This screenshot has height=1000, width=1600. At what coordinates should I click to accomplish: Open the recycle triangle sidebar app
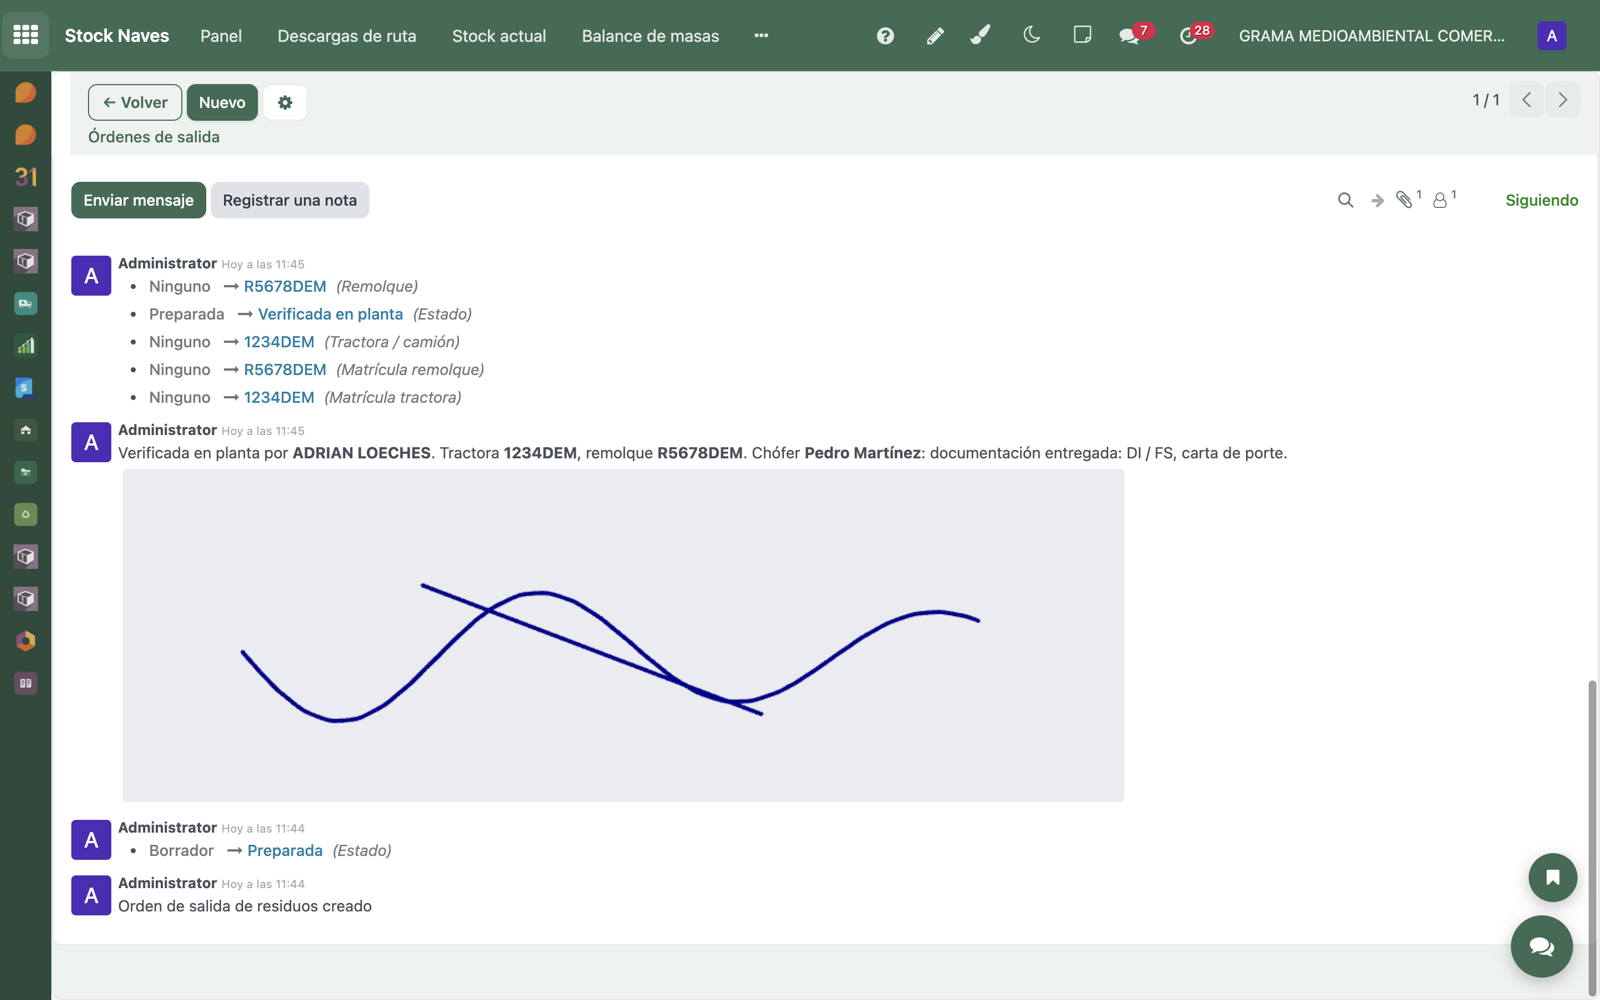[26, 514]
